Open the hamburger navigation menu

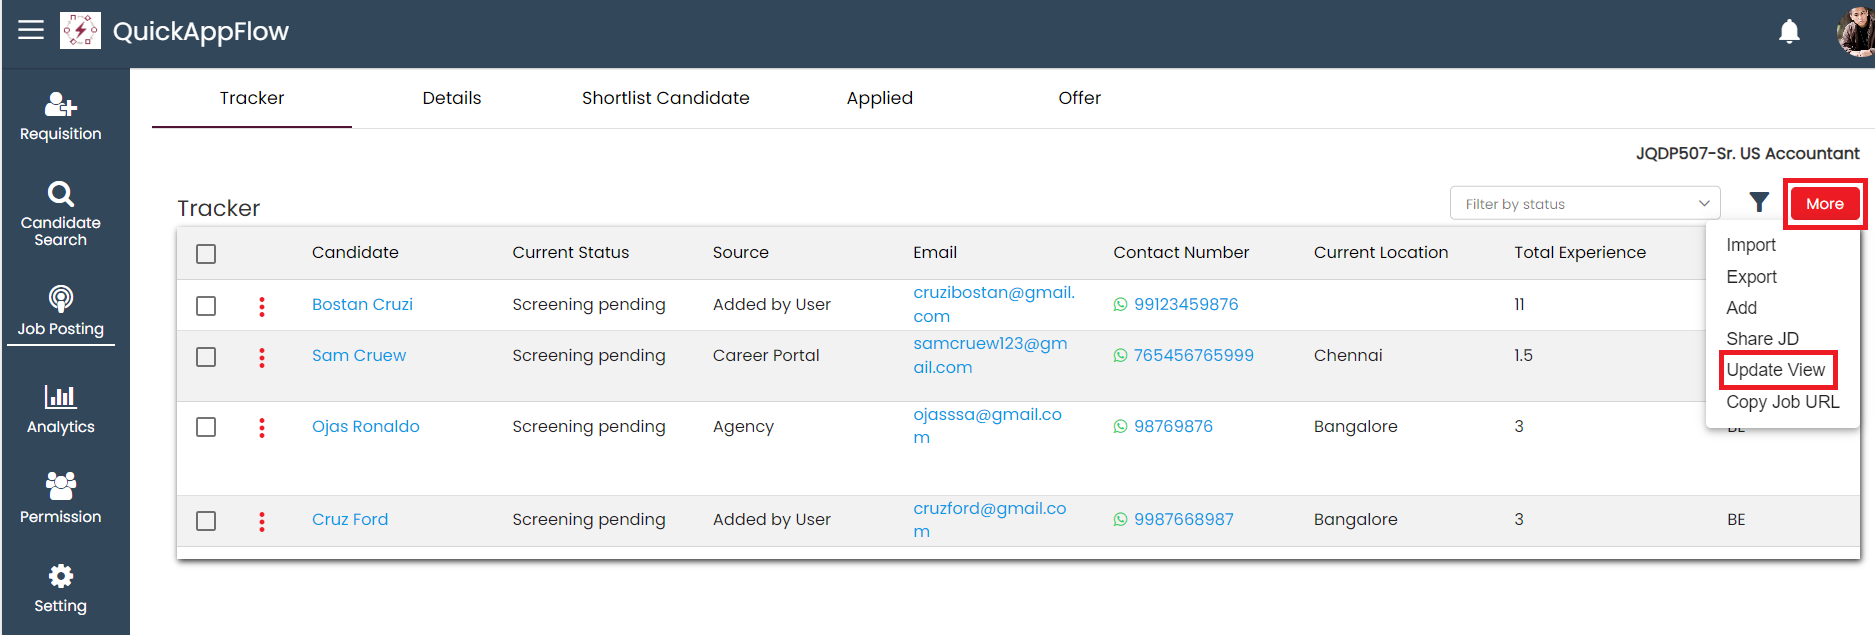tap(31, 30)
